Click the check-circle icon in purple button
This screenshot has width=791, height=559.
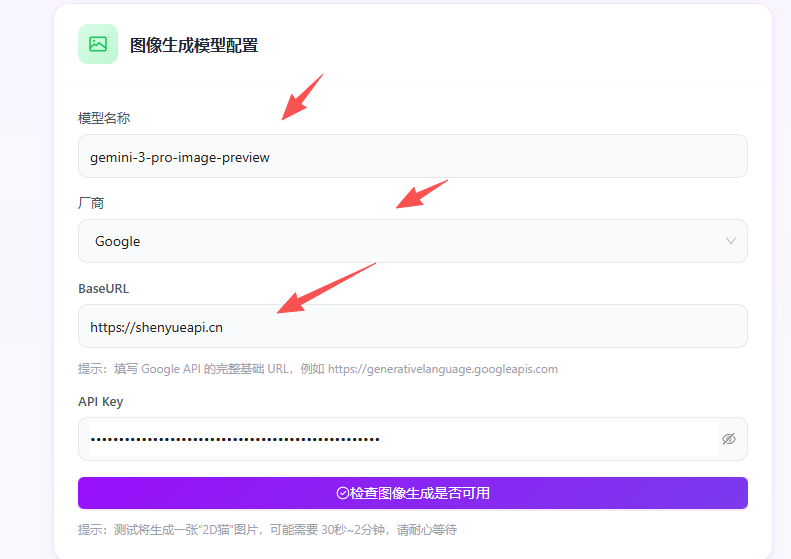(342, 493)
